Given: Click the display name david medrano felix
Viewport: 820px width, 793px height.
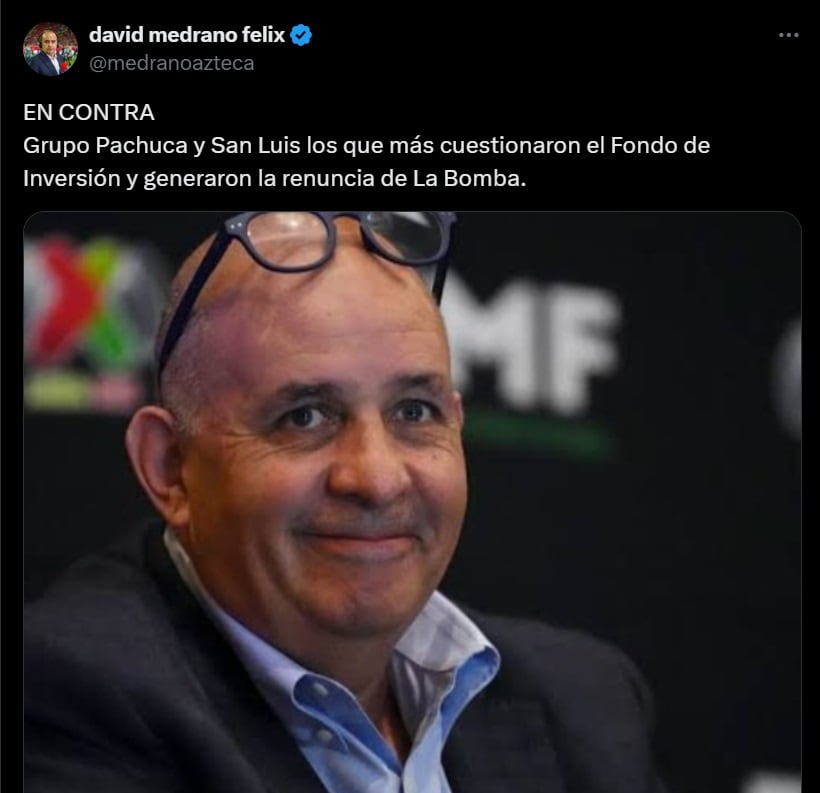Looking at the screenshot, I should (187, 35).
